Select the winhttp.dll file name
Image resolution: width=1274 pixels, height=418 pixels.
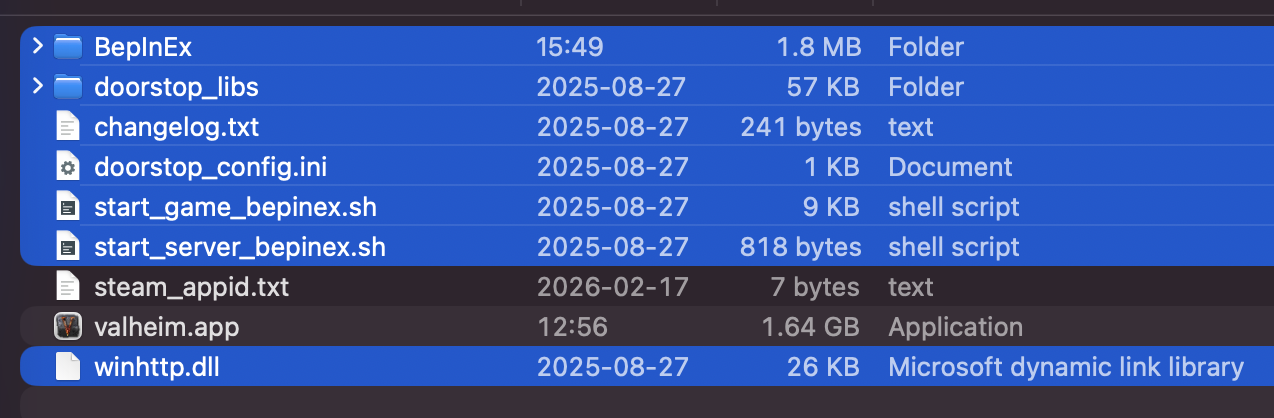(x=156, y=367)
